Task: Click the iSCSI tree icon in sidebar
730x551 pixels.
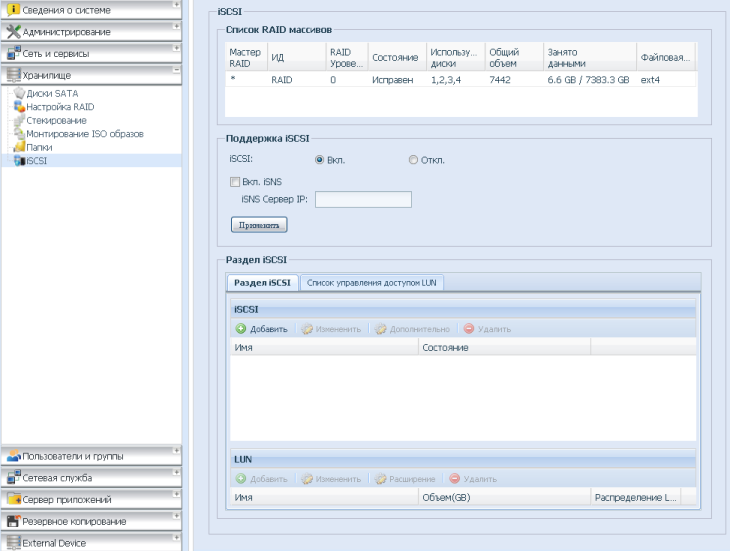Action: tap(20, 161)
